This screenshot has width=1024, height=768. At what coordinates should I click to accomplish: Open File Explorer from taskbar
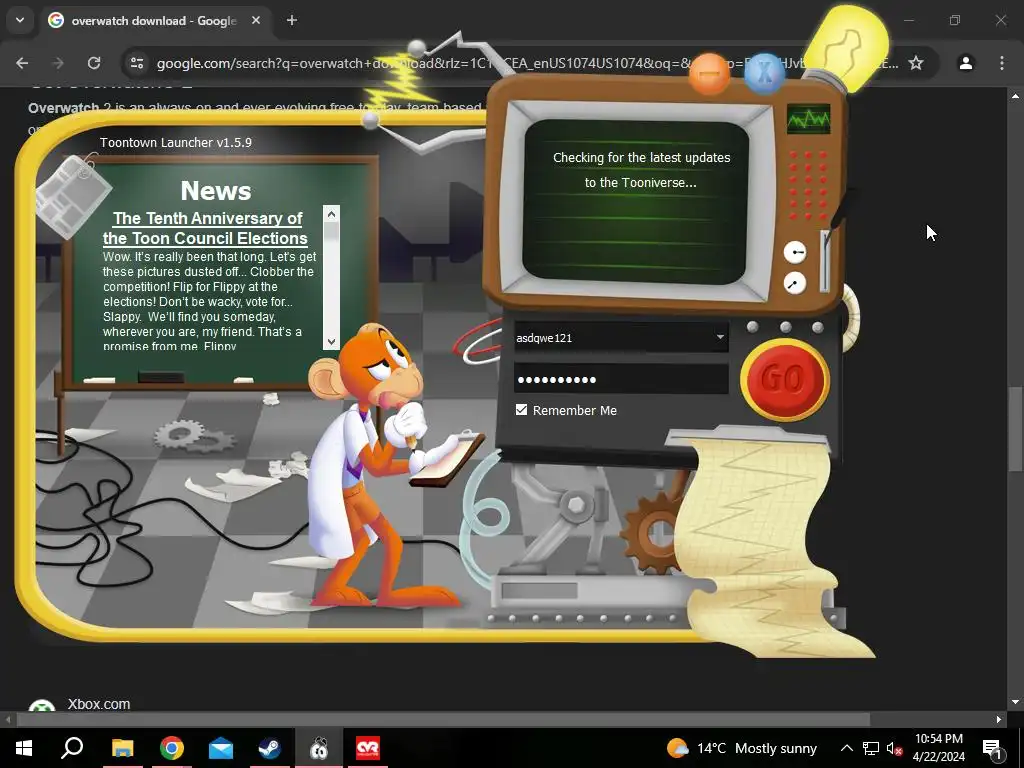coord(122,748)
